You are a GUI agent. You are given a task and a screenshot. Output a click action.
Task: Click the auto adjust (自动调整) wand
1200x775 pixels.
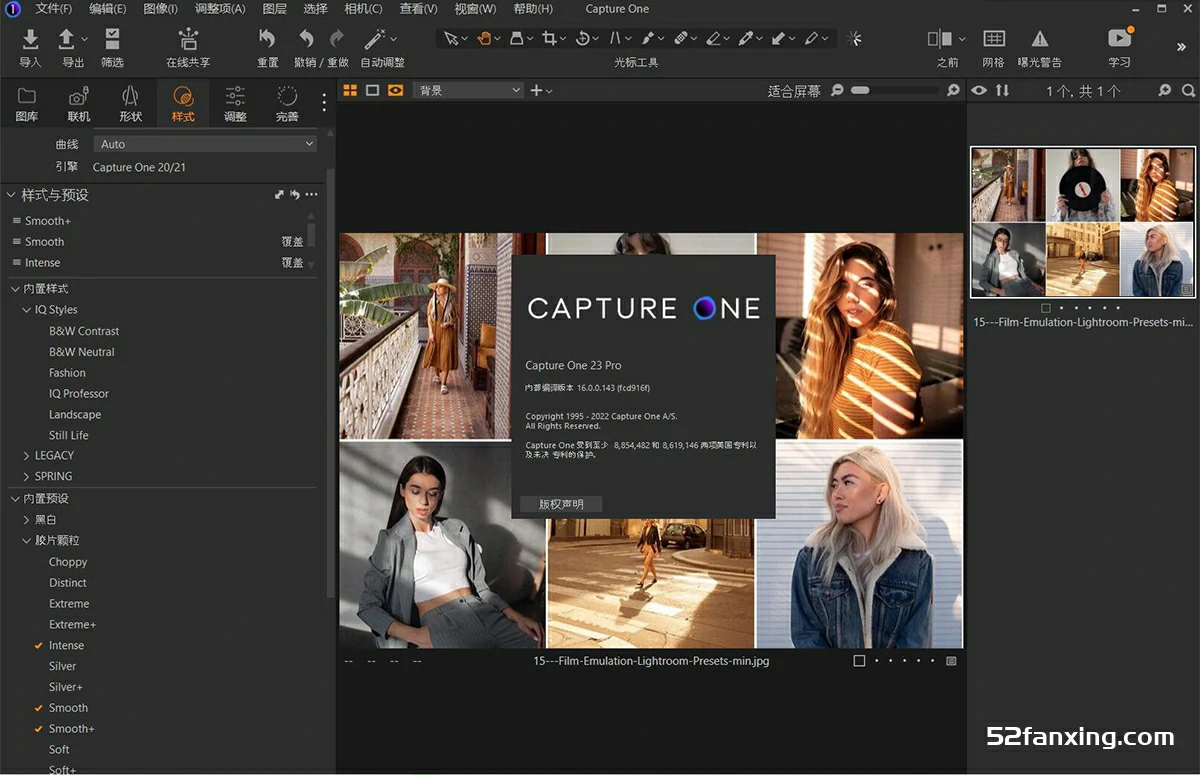[x=375, y=39]
